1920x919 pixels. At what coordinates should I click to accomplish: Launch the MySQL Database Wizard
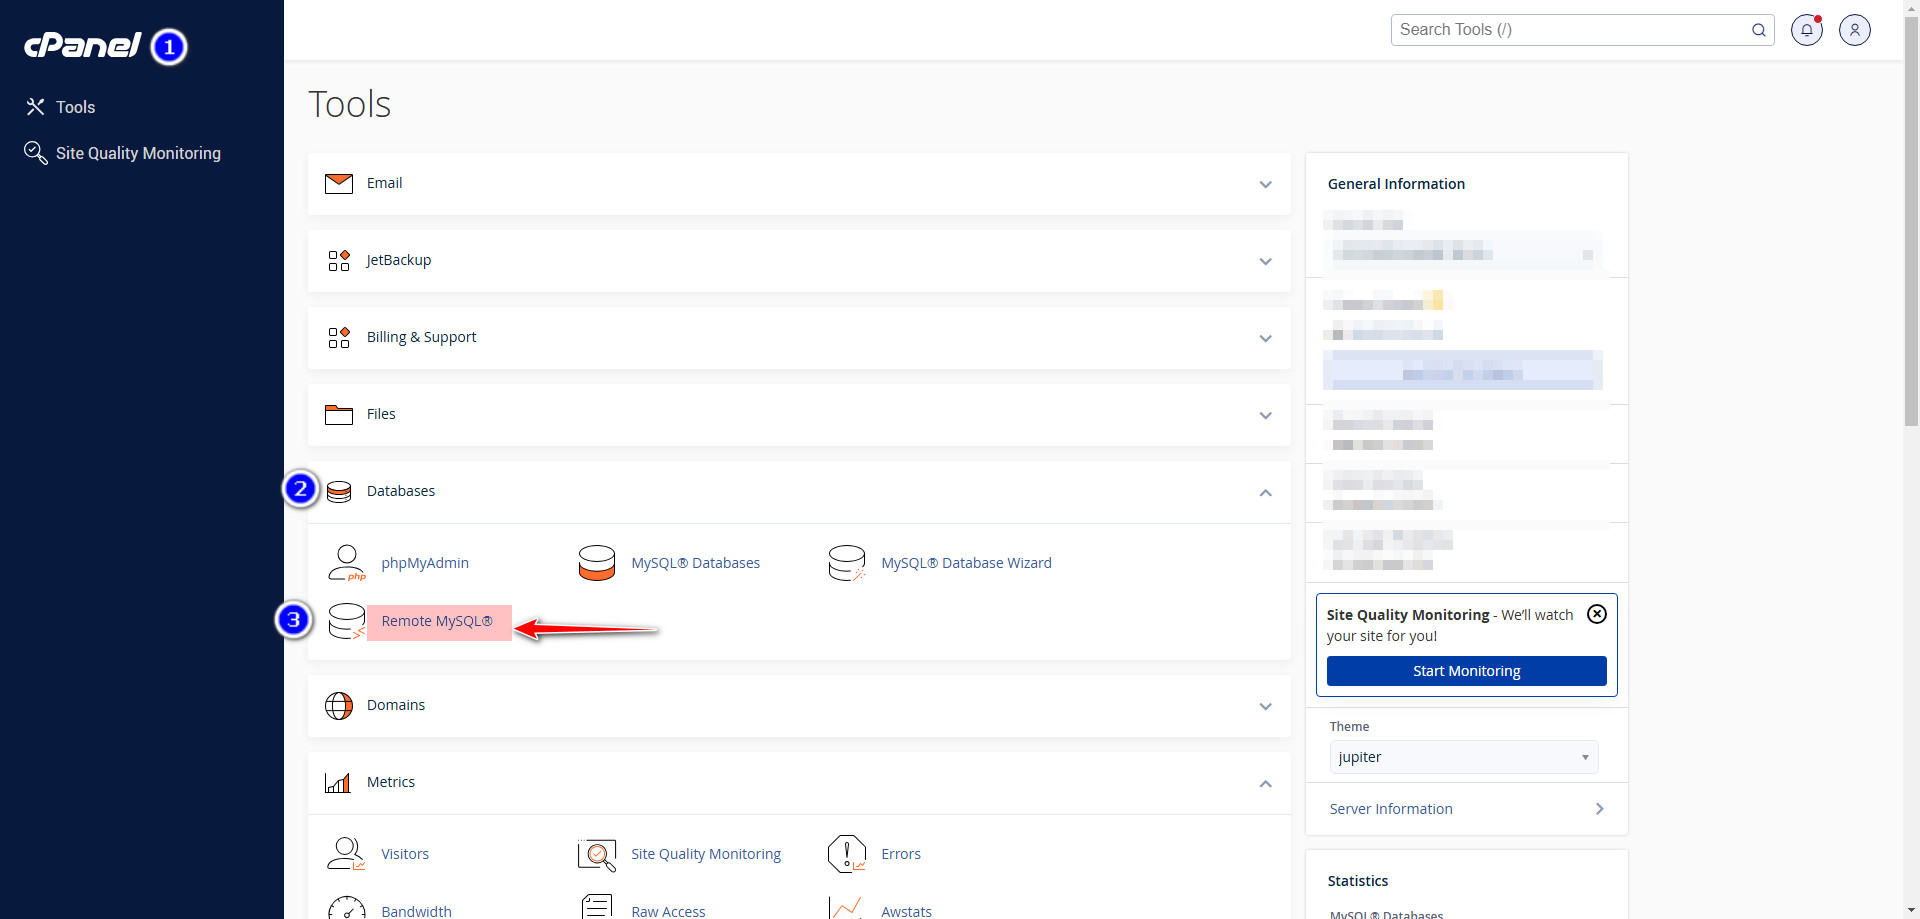click(x=965, y=563)
